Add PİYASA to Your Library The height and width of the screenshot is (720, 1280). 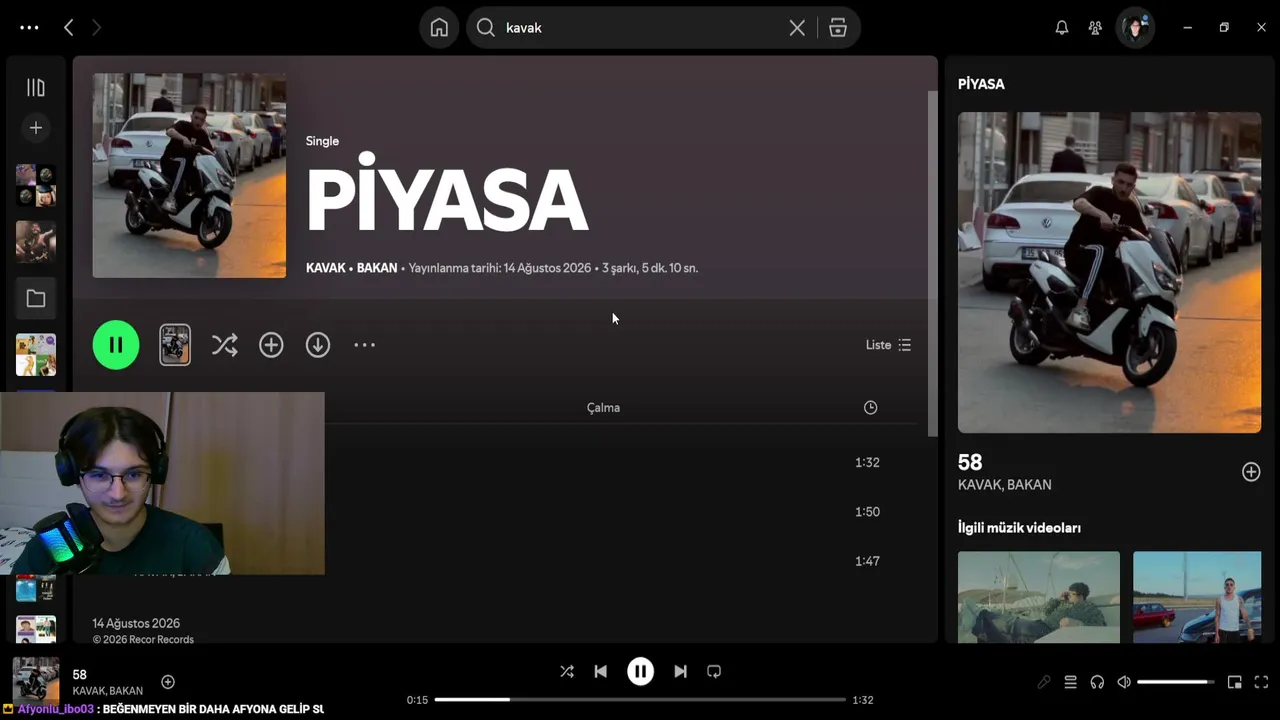(x=271, y=345)
